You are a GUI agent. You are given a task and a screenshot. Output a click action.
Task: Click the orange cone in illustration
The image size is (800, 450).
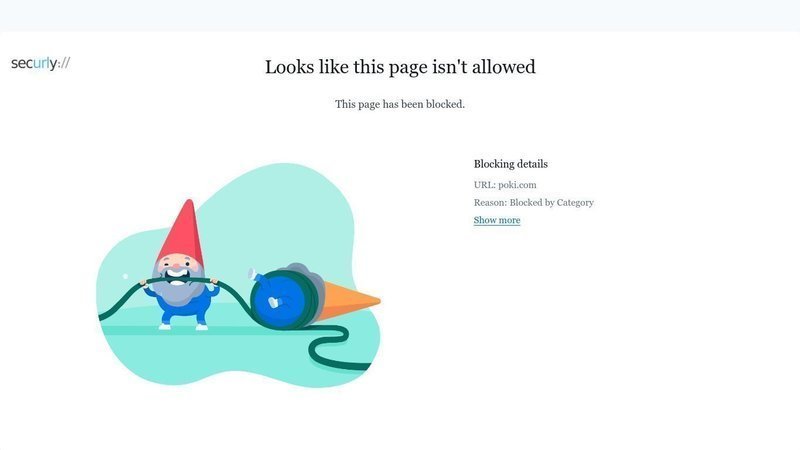point(351,301)
